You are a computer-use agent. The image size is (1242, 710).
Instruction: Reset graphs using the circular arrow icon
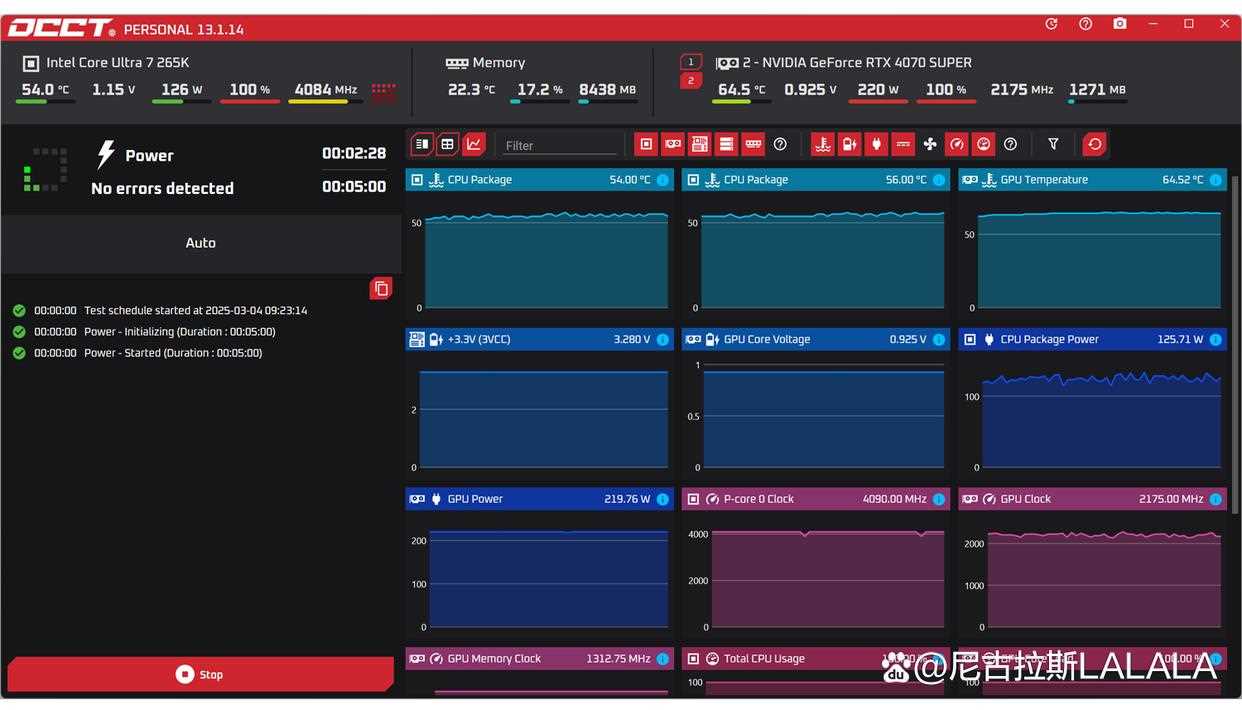click(1094, 144)
